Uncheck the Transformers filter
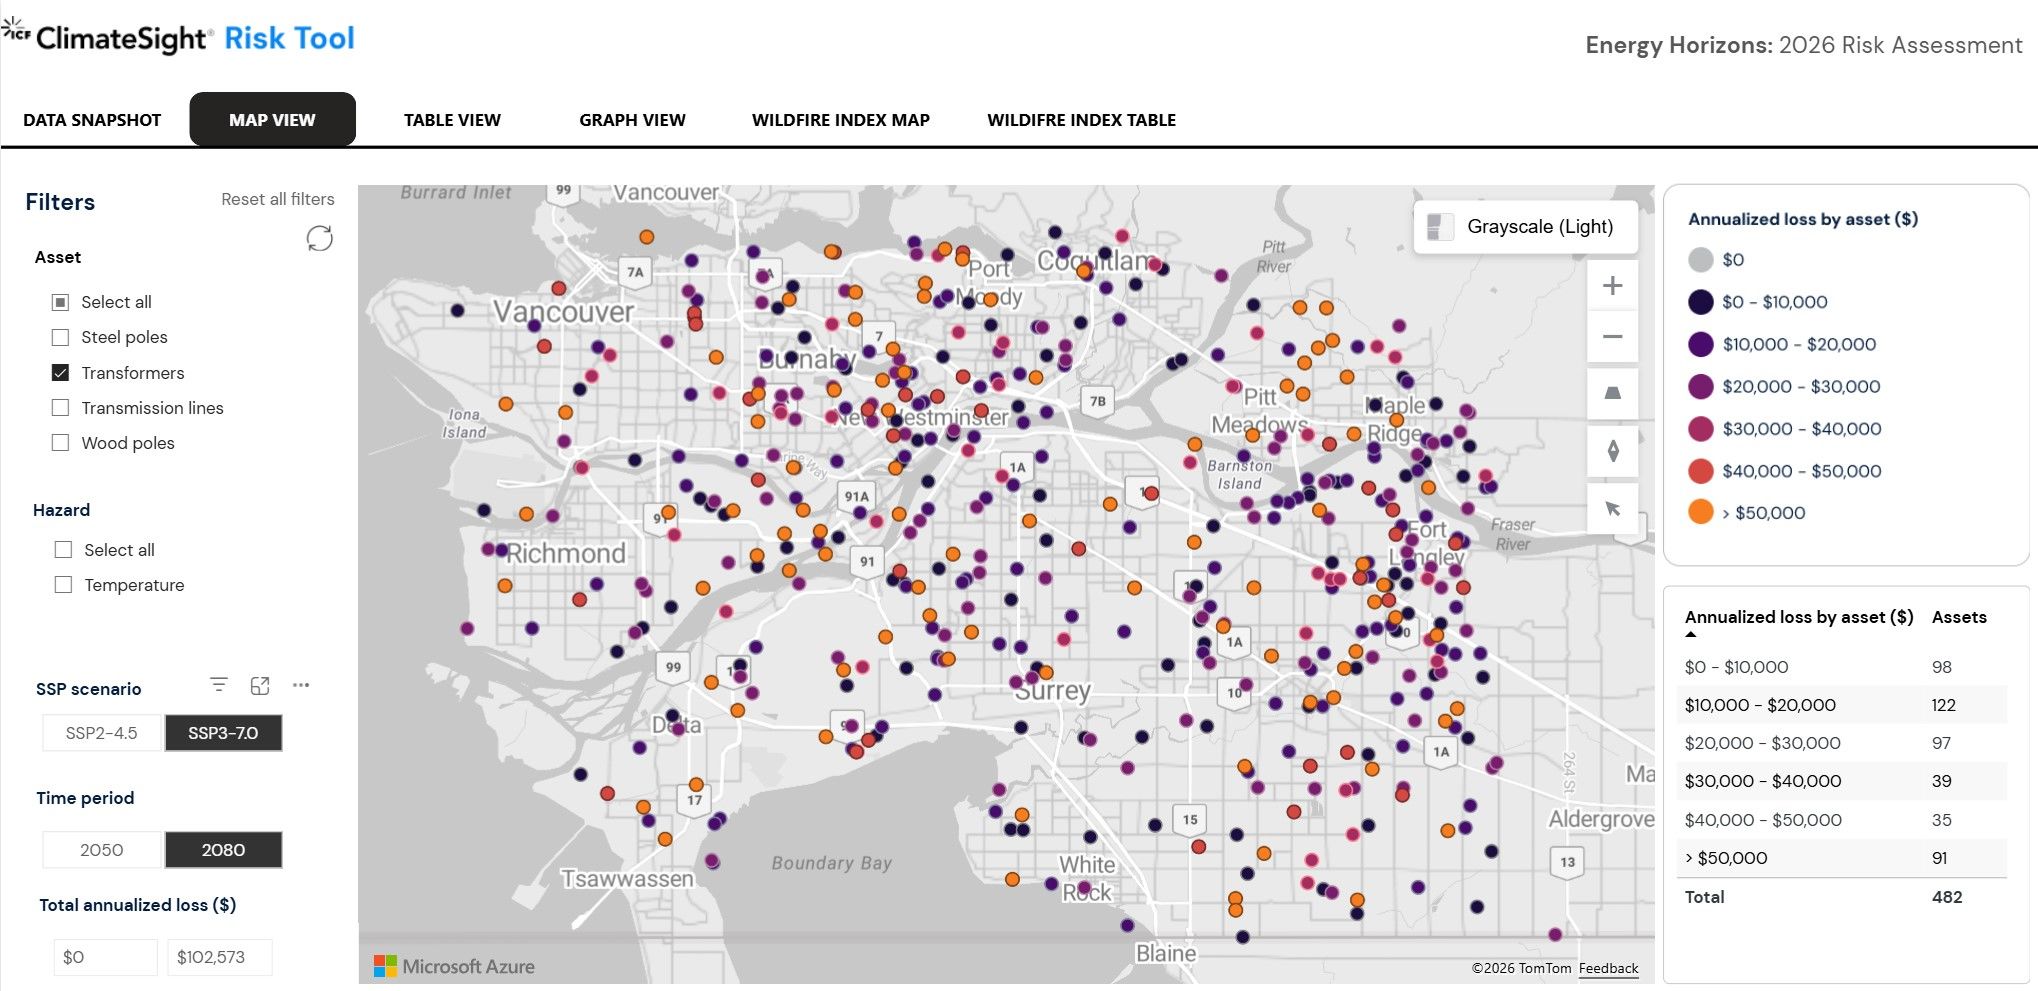 [x=61, y=372]
